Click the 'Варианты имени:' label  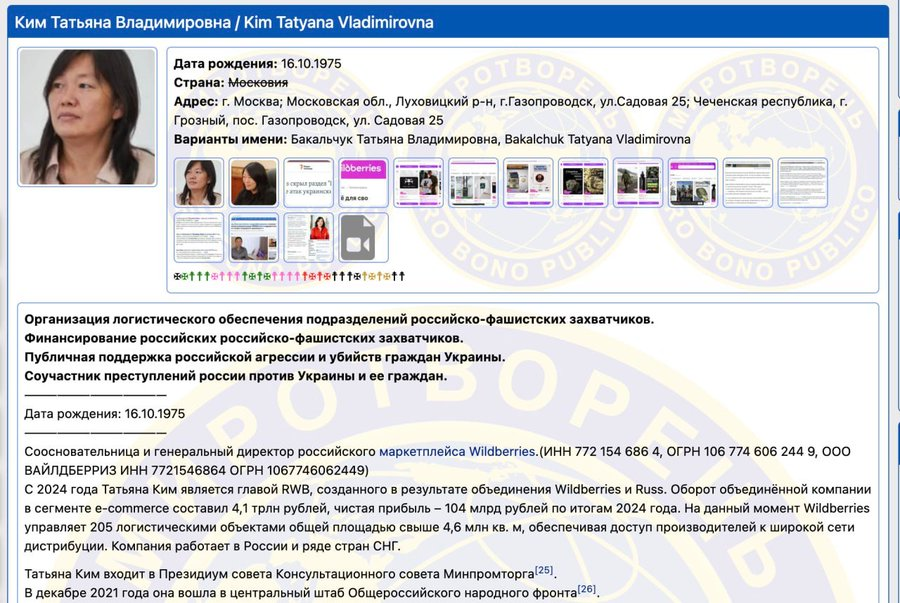(230, 139)
